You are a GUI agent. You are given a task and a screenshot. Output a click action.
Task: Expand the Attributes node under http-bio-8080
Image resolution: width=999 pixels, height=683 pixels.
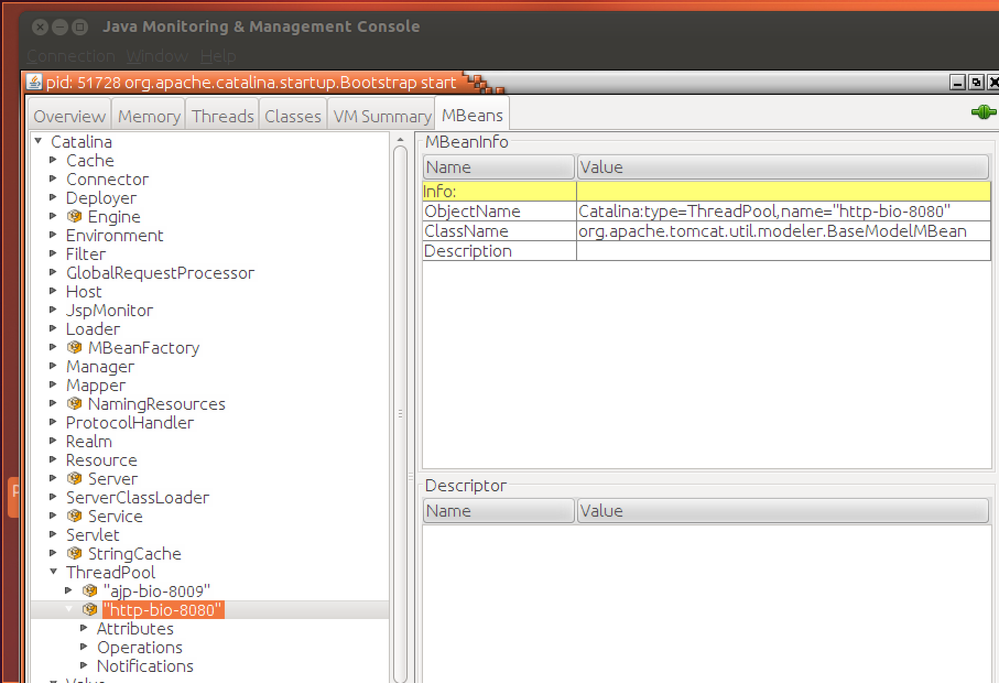point(84,629)
